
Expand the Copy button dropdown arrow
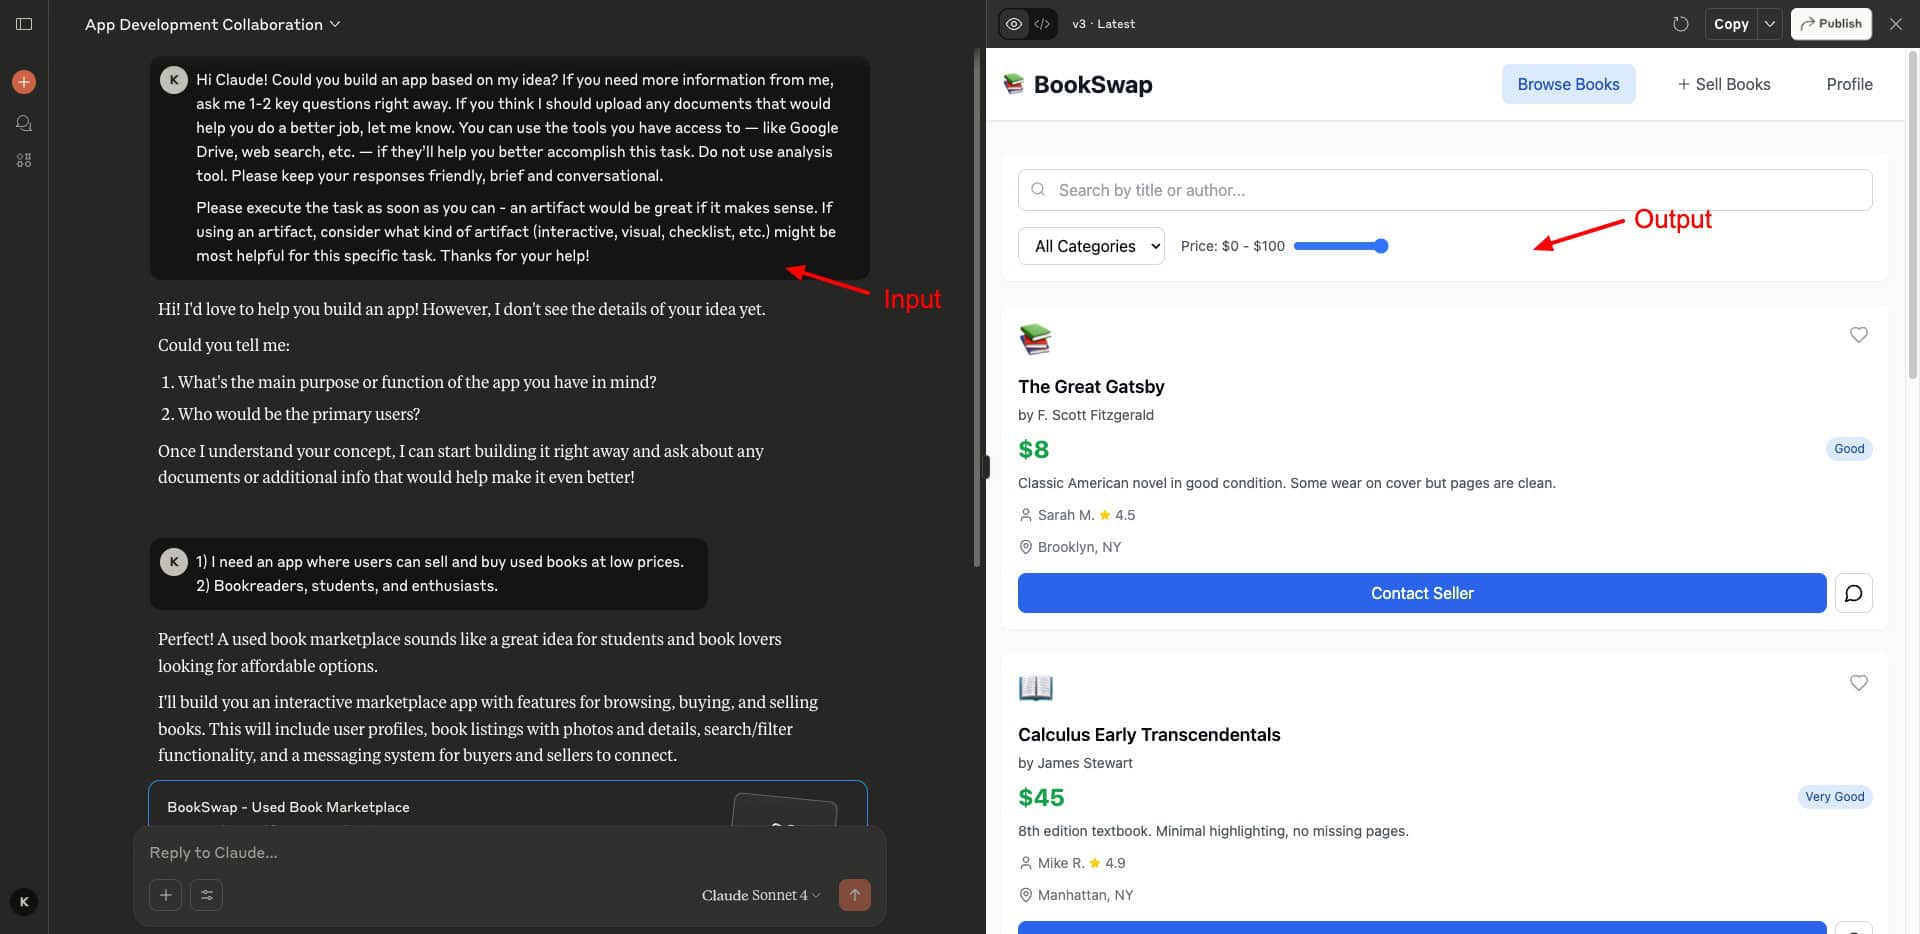coord(1769,24)
